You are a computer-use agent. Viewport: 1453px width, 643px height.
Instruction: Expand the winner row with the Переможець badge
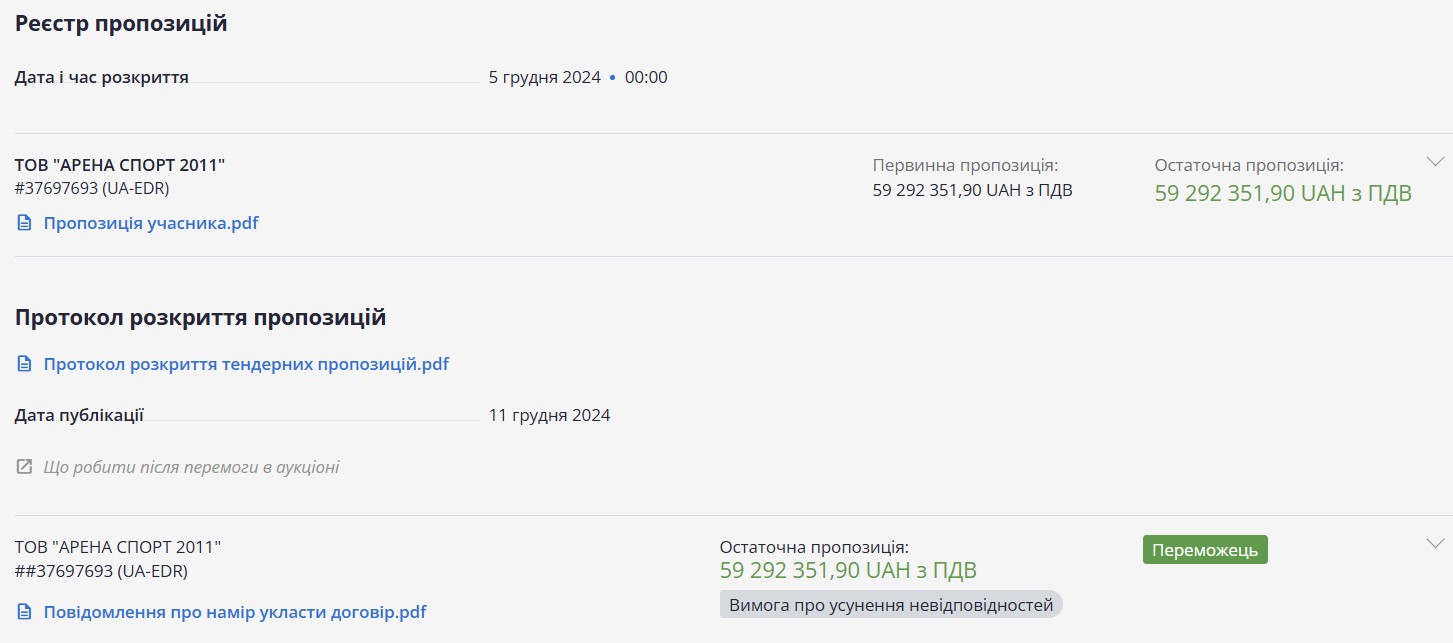click(x=1435, y=543)
